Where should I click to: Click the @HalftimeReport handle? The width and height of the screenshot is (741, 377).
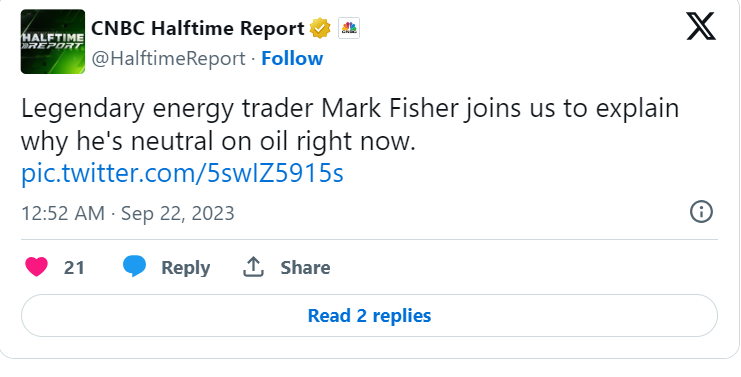168,59
